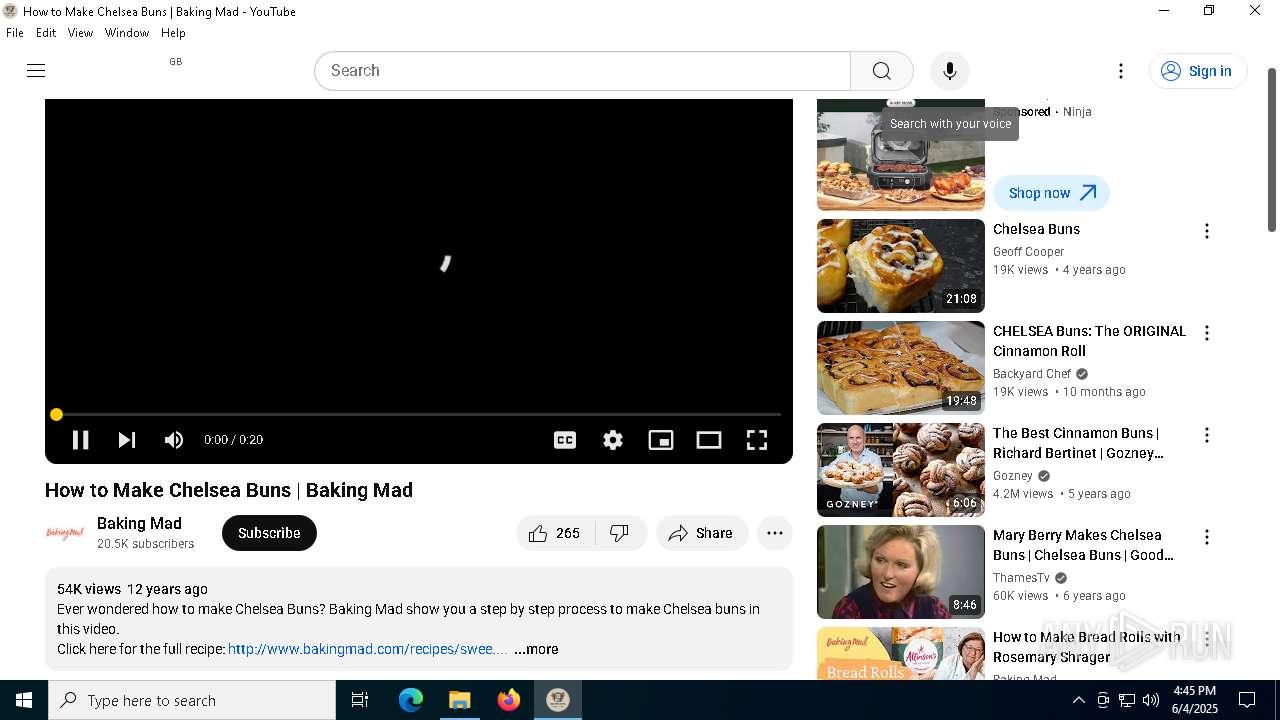Subscribe to Baking Mad

tap(269, 533)
